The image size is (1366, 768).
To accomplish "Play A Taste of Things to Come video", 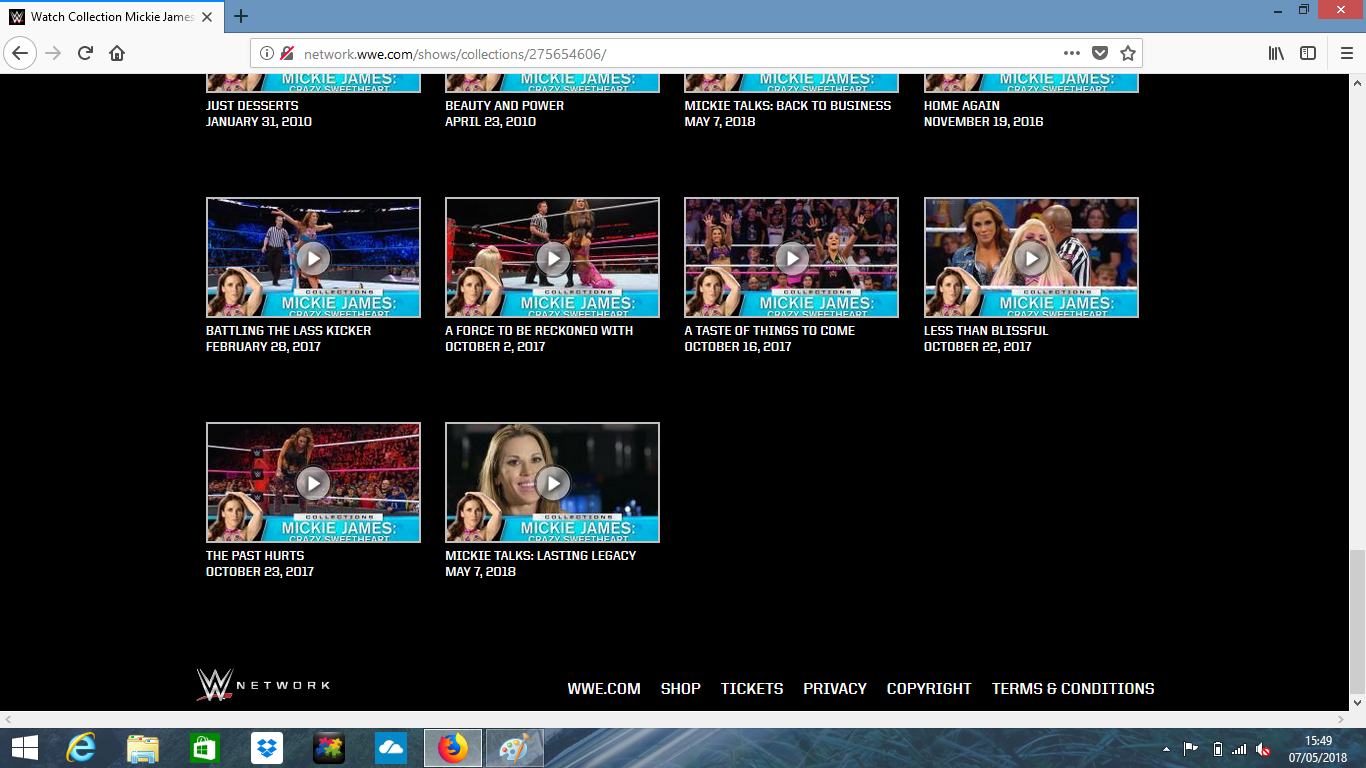I will pos(791,258).
